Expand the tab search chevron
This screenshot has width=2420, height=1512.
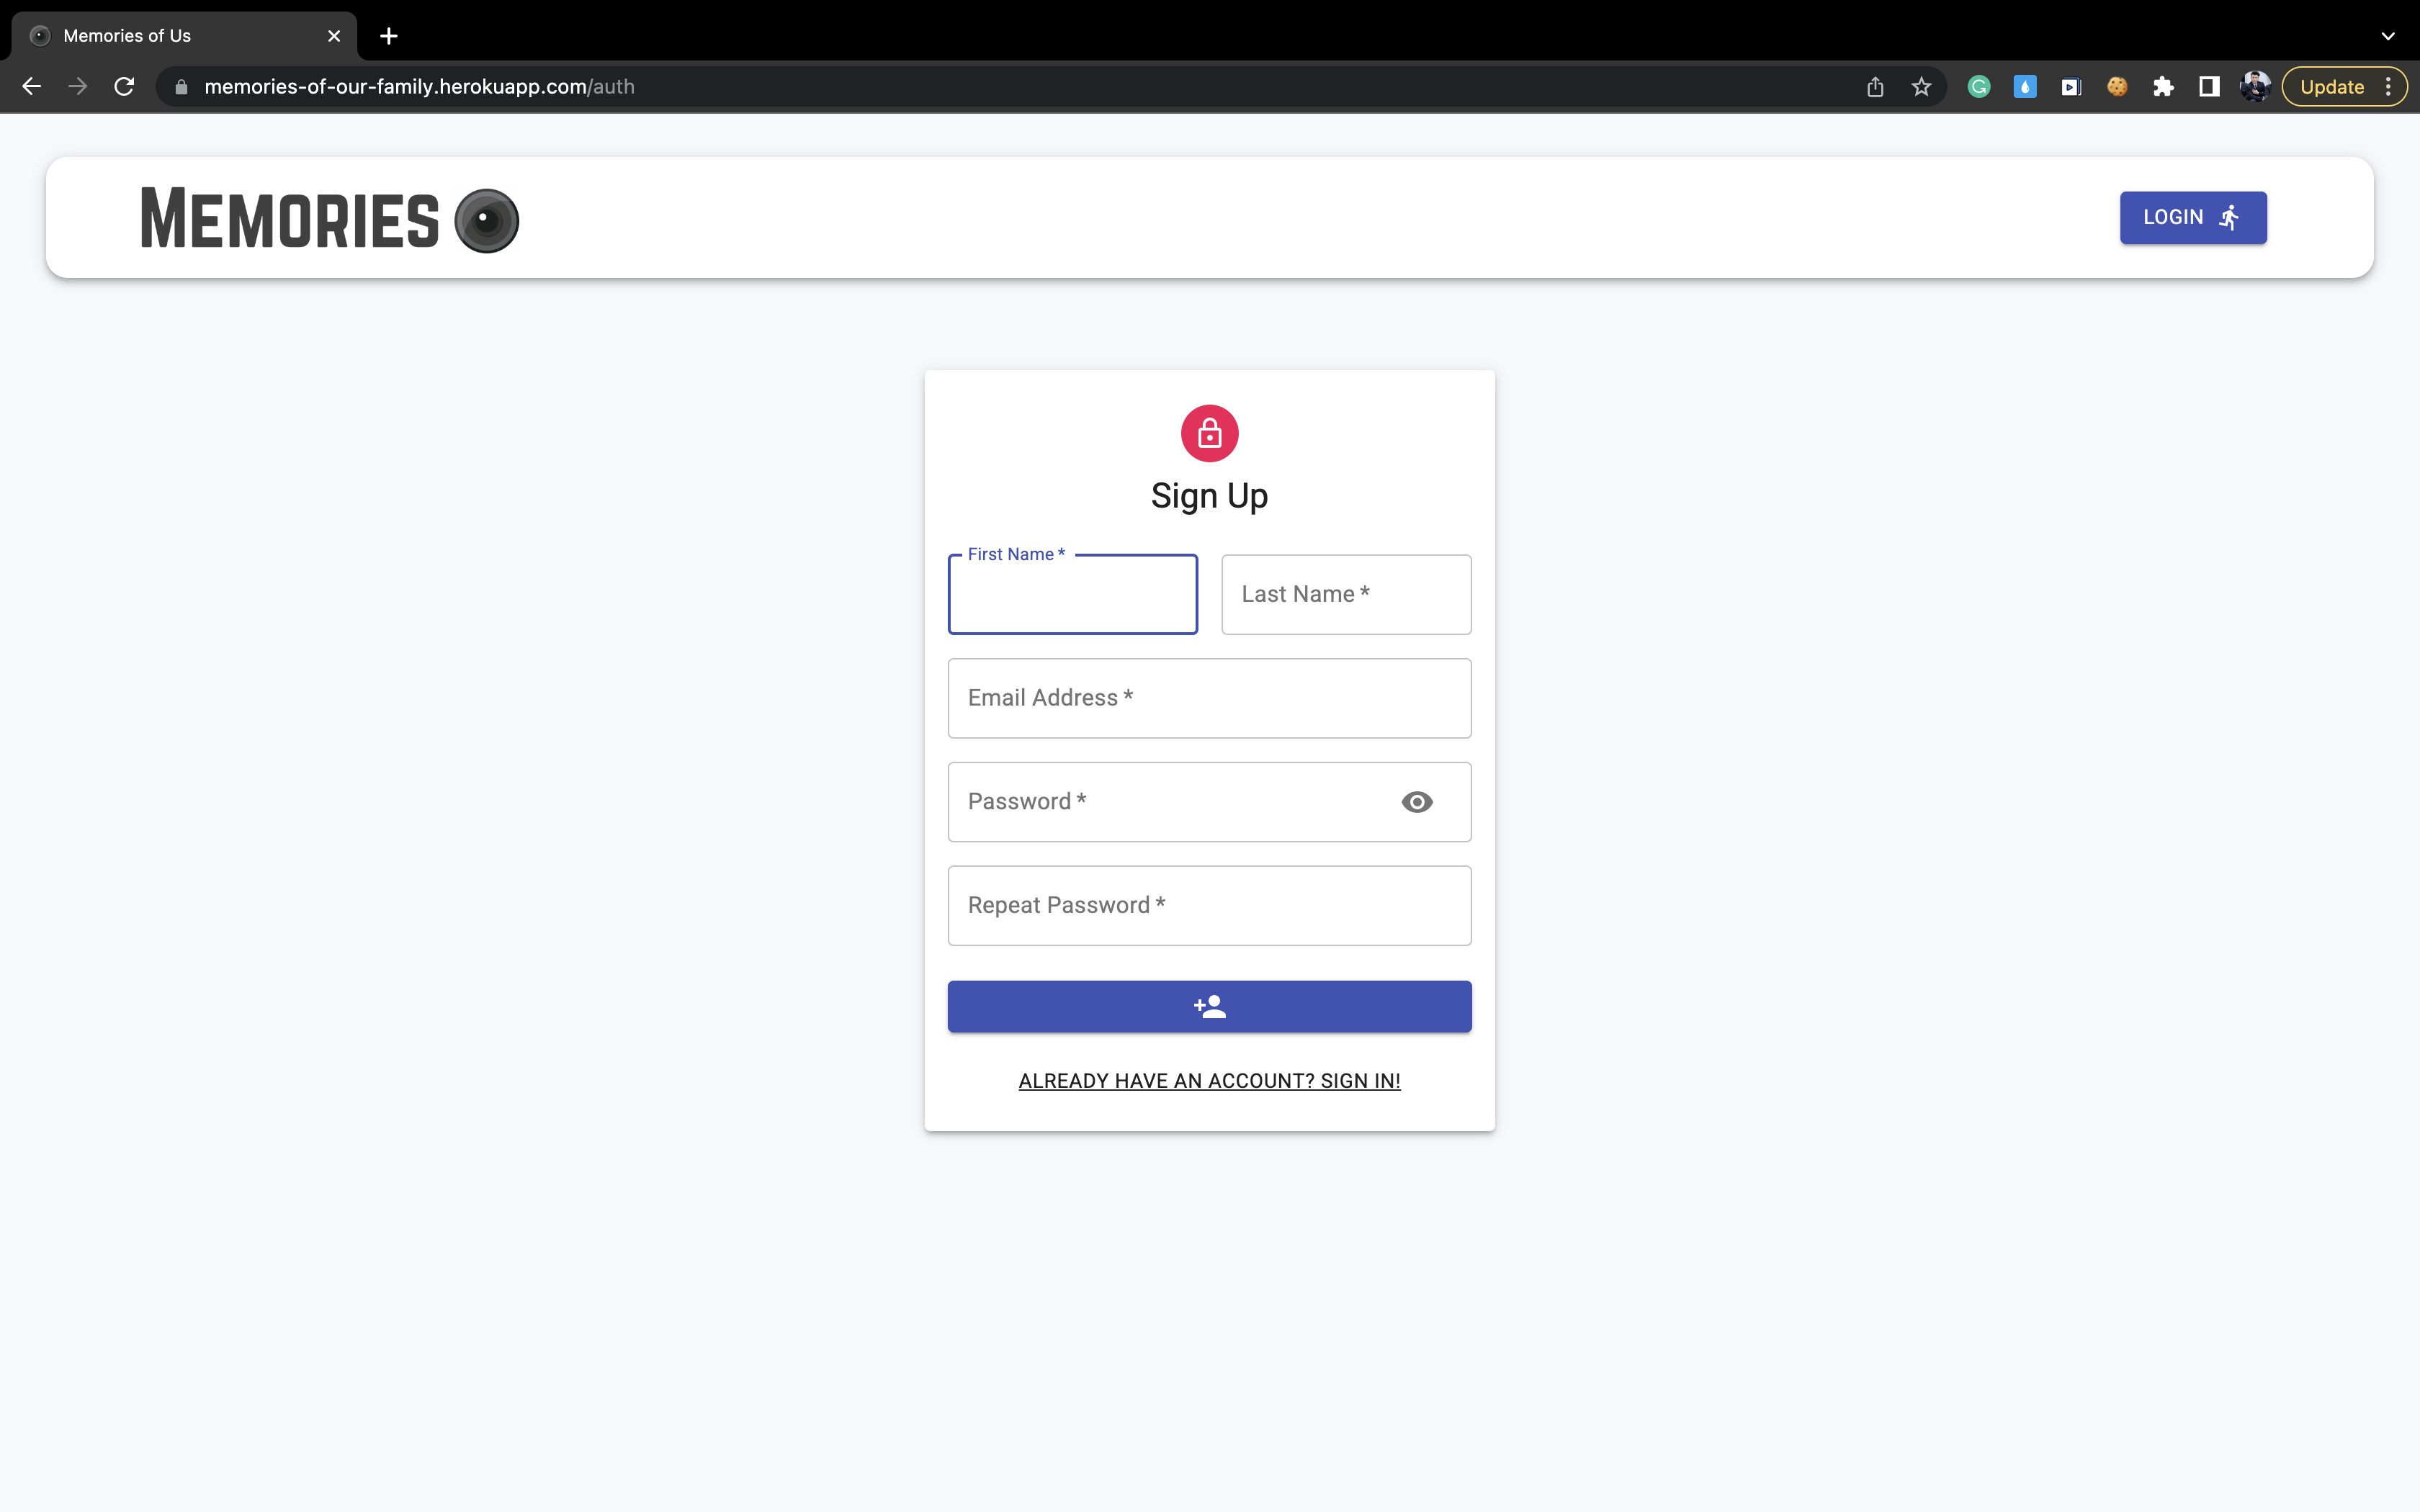(x=2388, y=36)
